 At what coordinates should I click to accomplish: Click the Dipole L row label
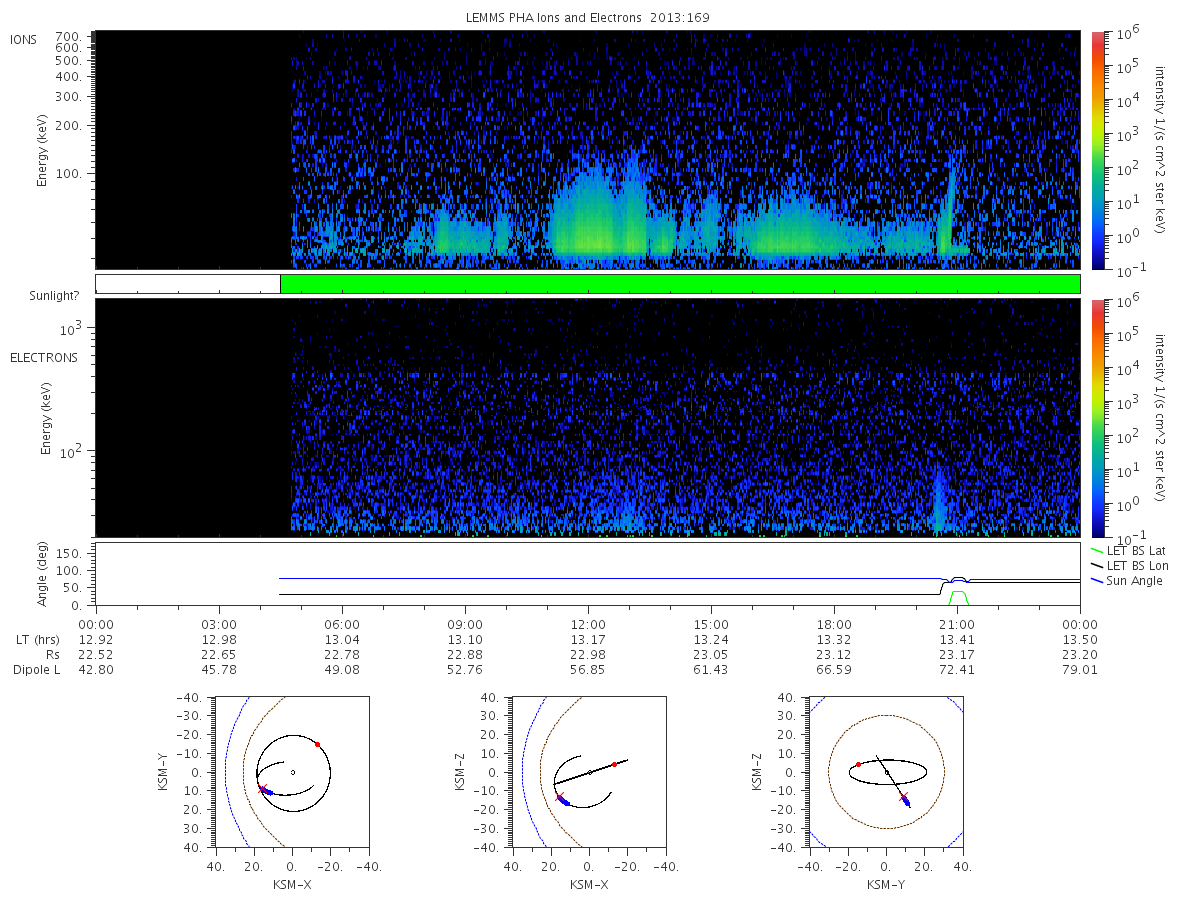(37, 669)
